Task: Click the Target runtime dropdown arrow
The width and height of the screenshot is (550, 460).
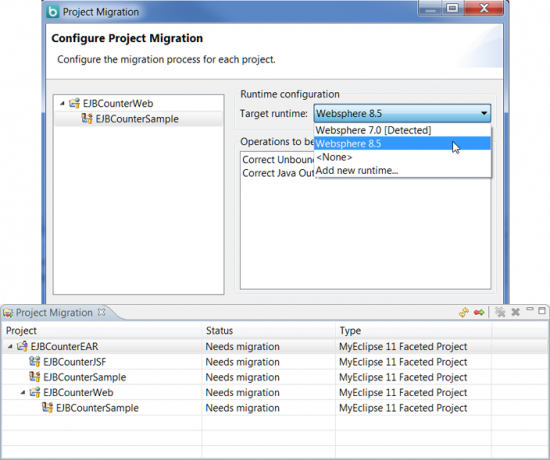Action: click(x=484, y=113)
